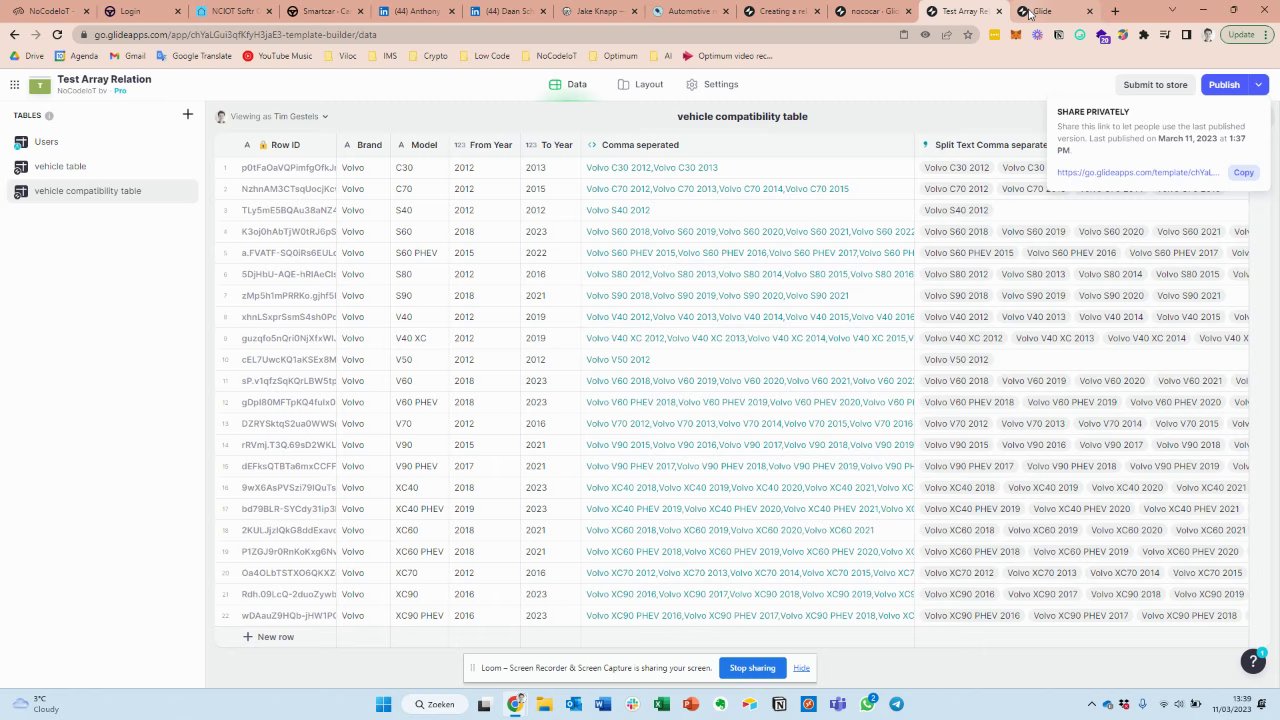This screenshot has width=1280, height=720.
Task: Open the Settings tab
Action: [x=712, y=85]
